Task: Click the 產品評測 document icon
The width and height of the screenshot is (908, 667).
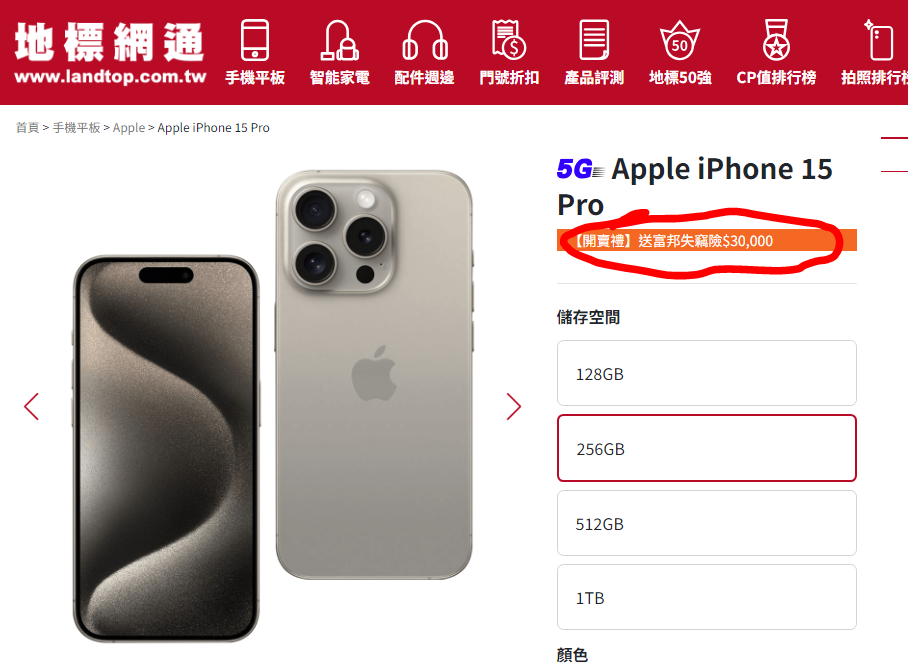Action: (x=594, y=40)
